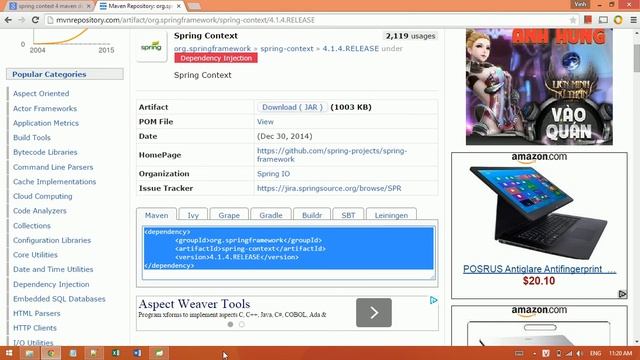This screenshot has height=360, width=640.
Task: Open Cache Implementations category
Action: click(54, 182)
